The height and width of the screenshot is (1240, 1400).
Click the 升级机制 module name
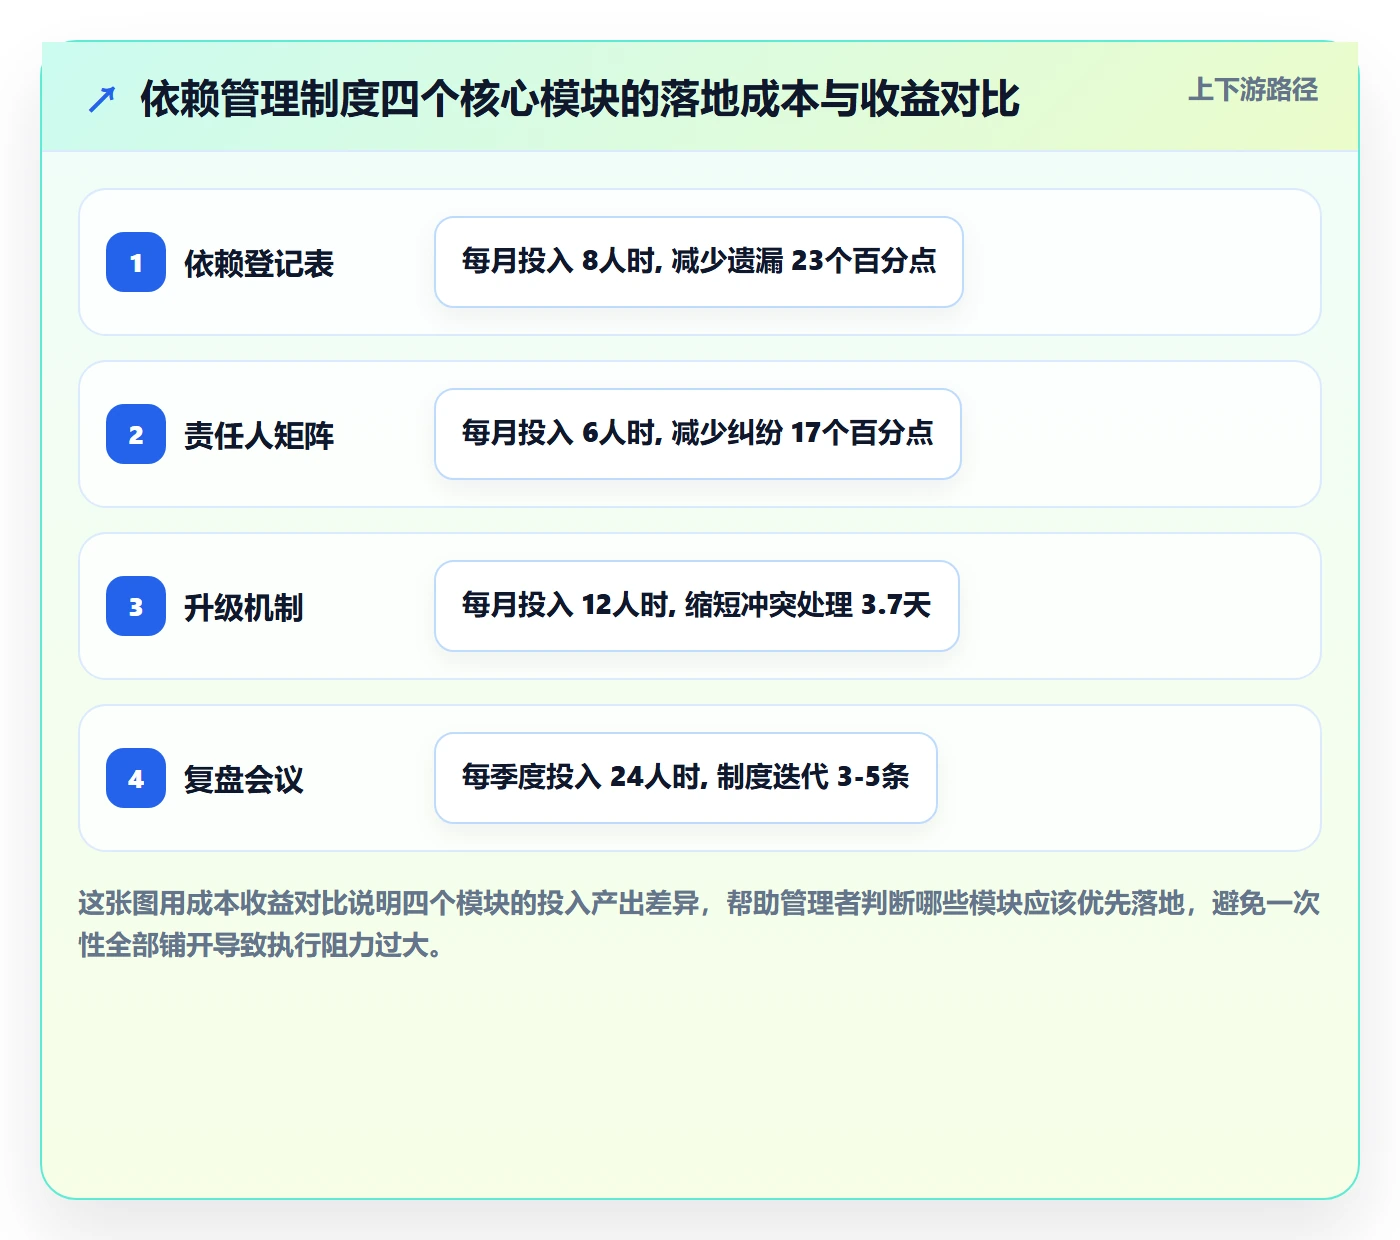(244, 608)
